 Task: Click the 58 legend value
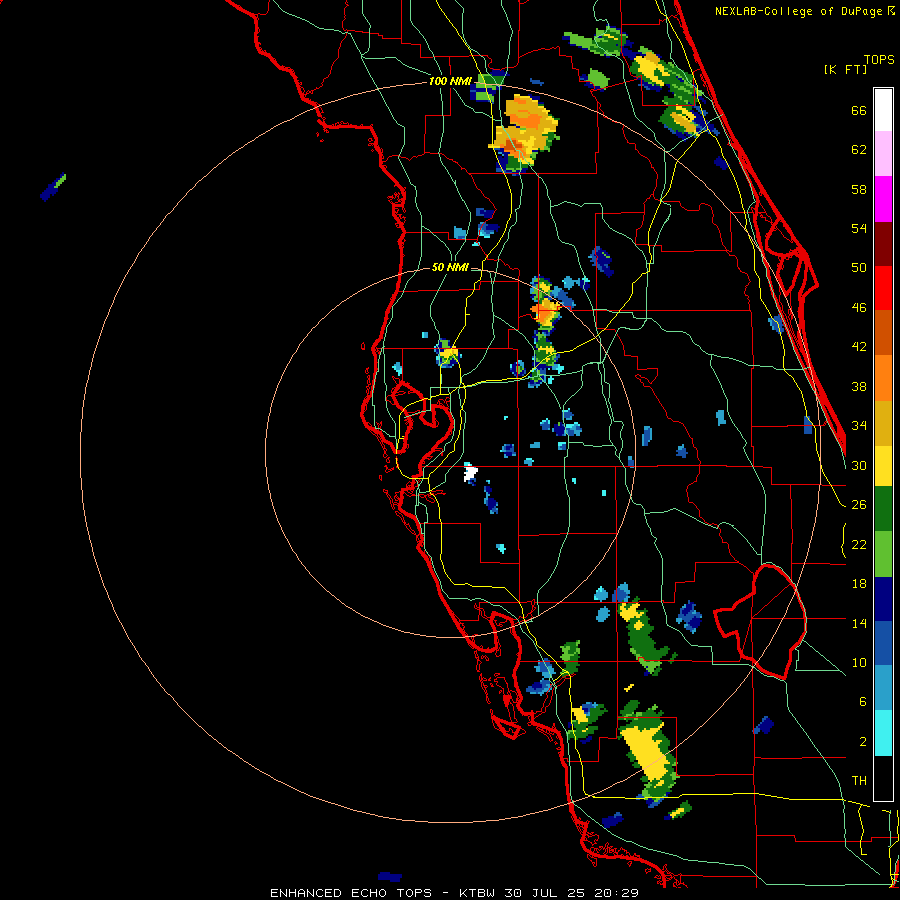pos(859,189)
